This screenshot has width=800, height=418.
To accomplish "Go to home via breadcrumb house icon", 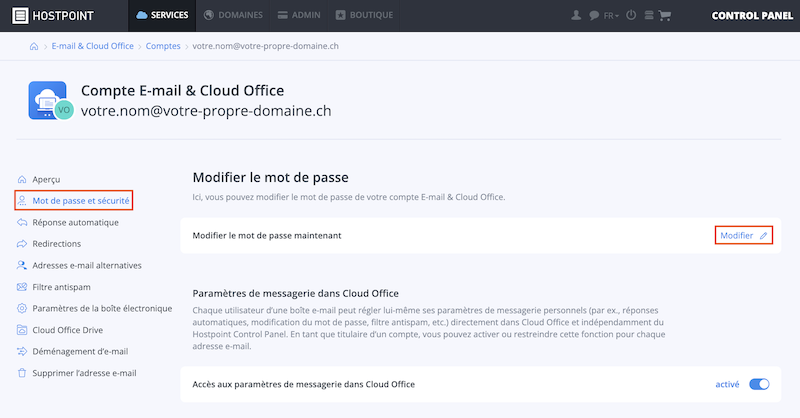I will [34, 46].
